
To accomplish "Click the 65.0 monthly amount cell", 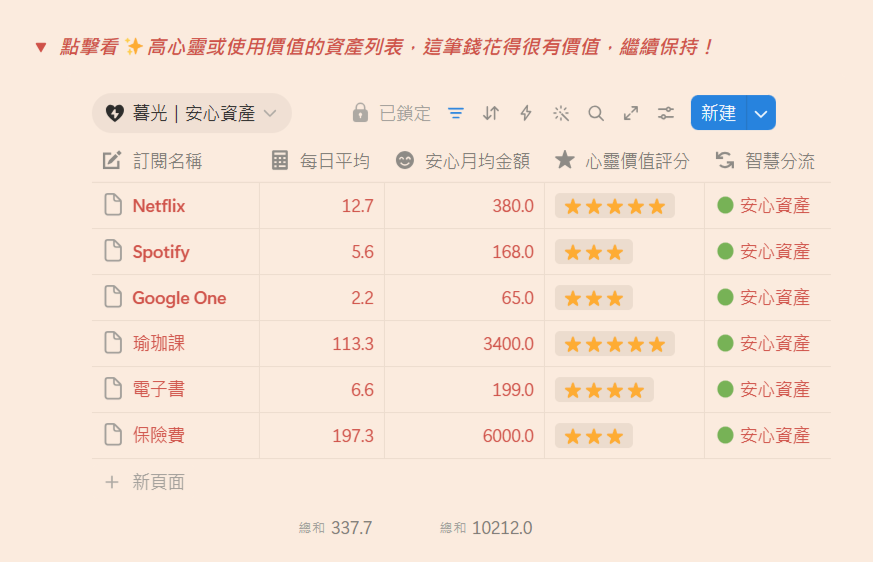I will point(464,297).
